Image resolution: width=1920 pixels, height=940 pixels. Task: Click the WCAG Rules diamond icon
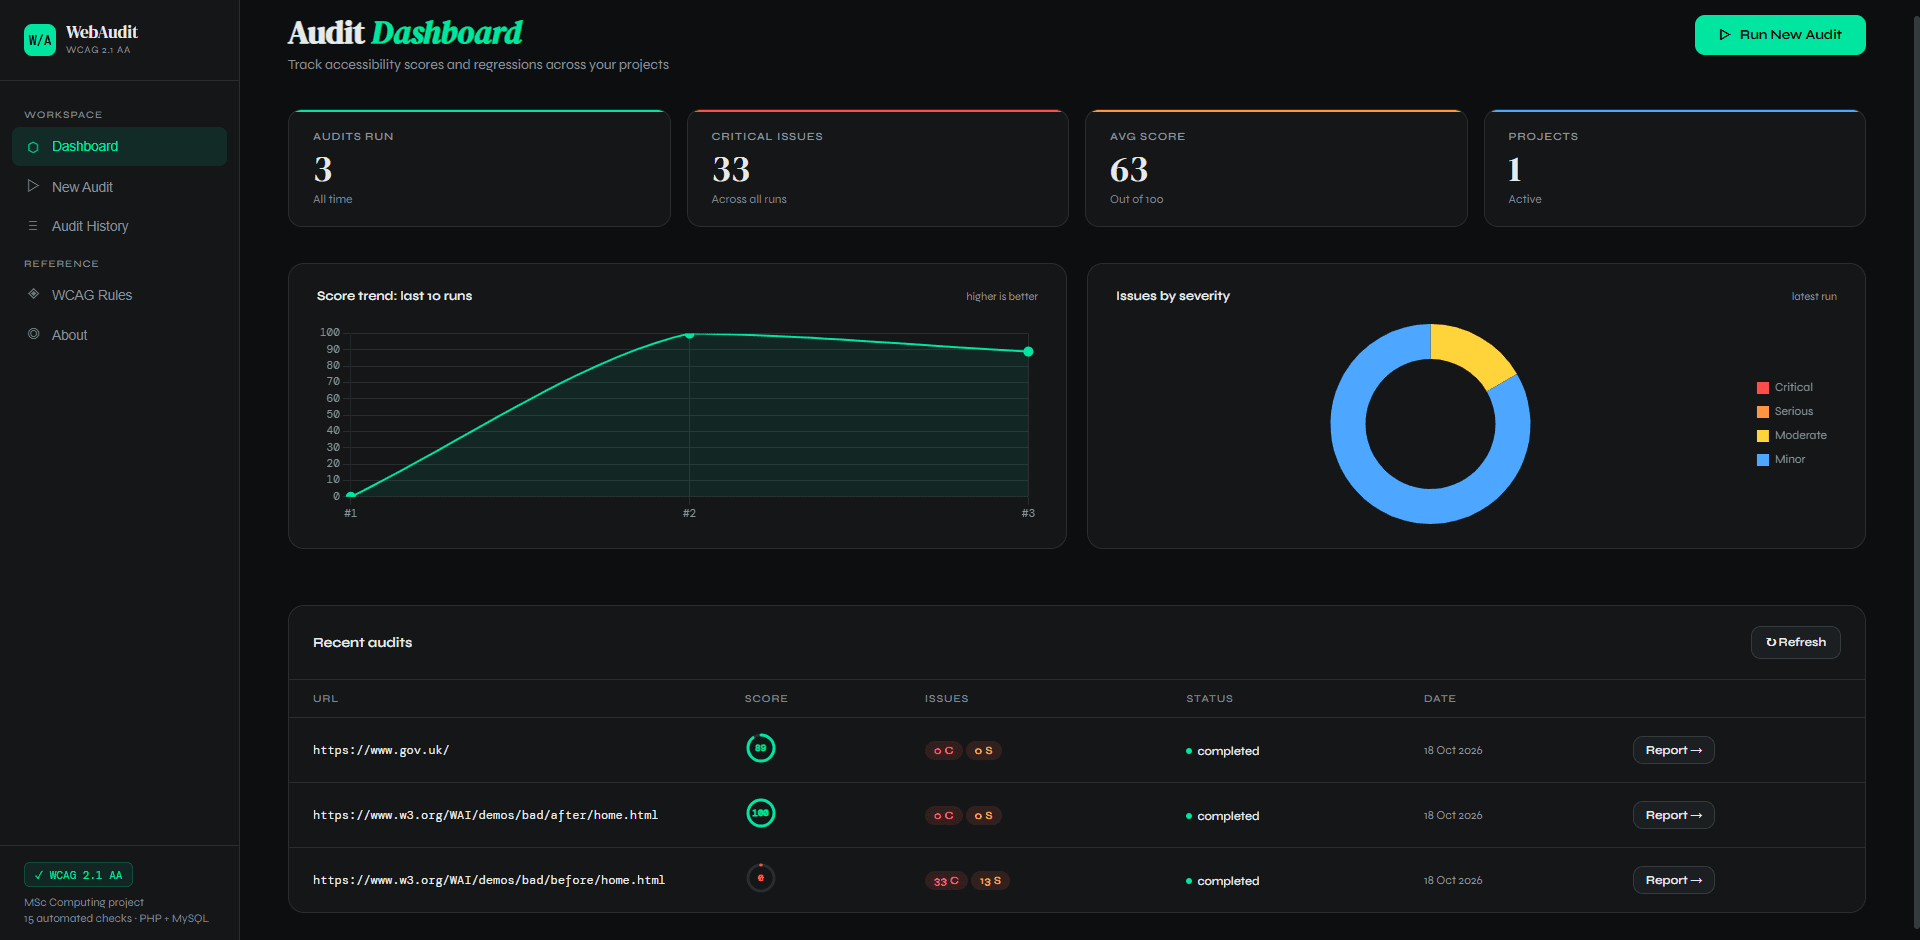pos(33,294)
